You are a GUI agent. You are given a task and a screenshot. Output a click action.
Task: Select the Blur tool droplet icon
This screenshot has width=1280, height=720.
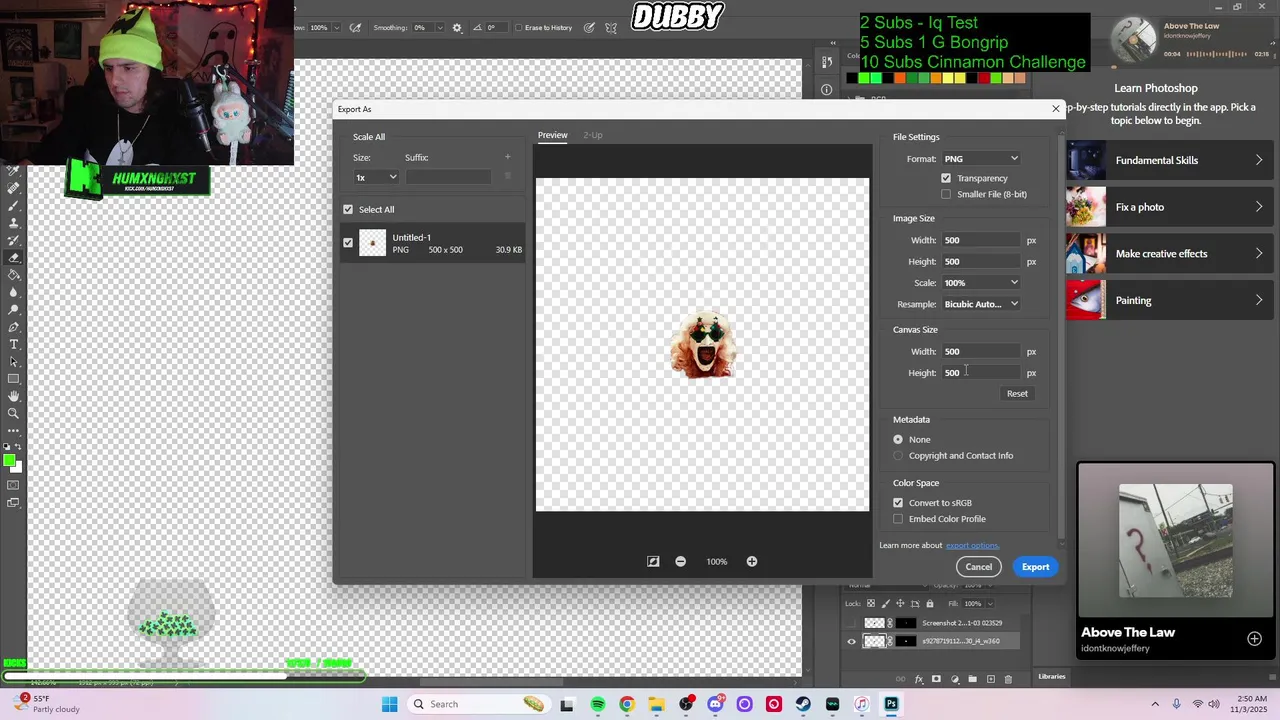[14, 292]
